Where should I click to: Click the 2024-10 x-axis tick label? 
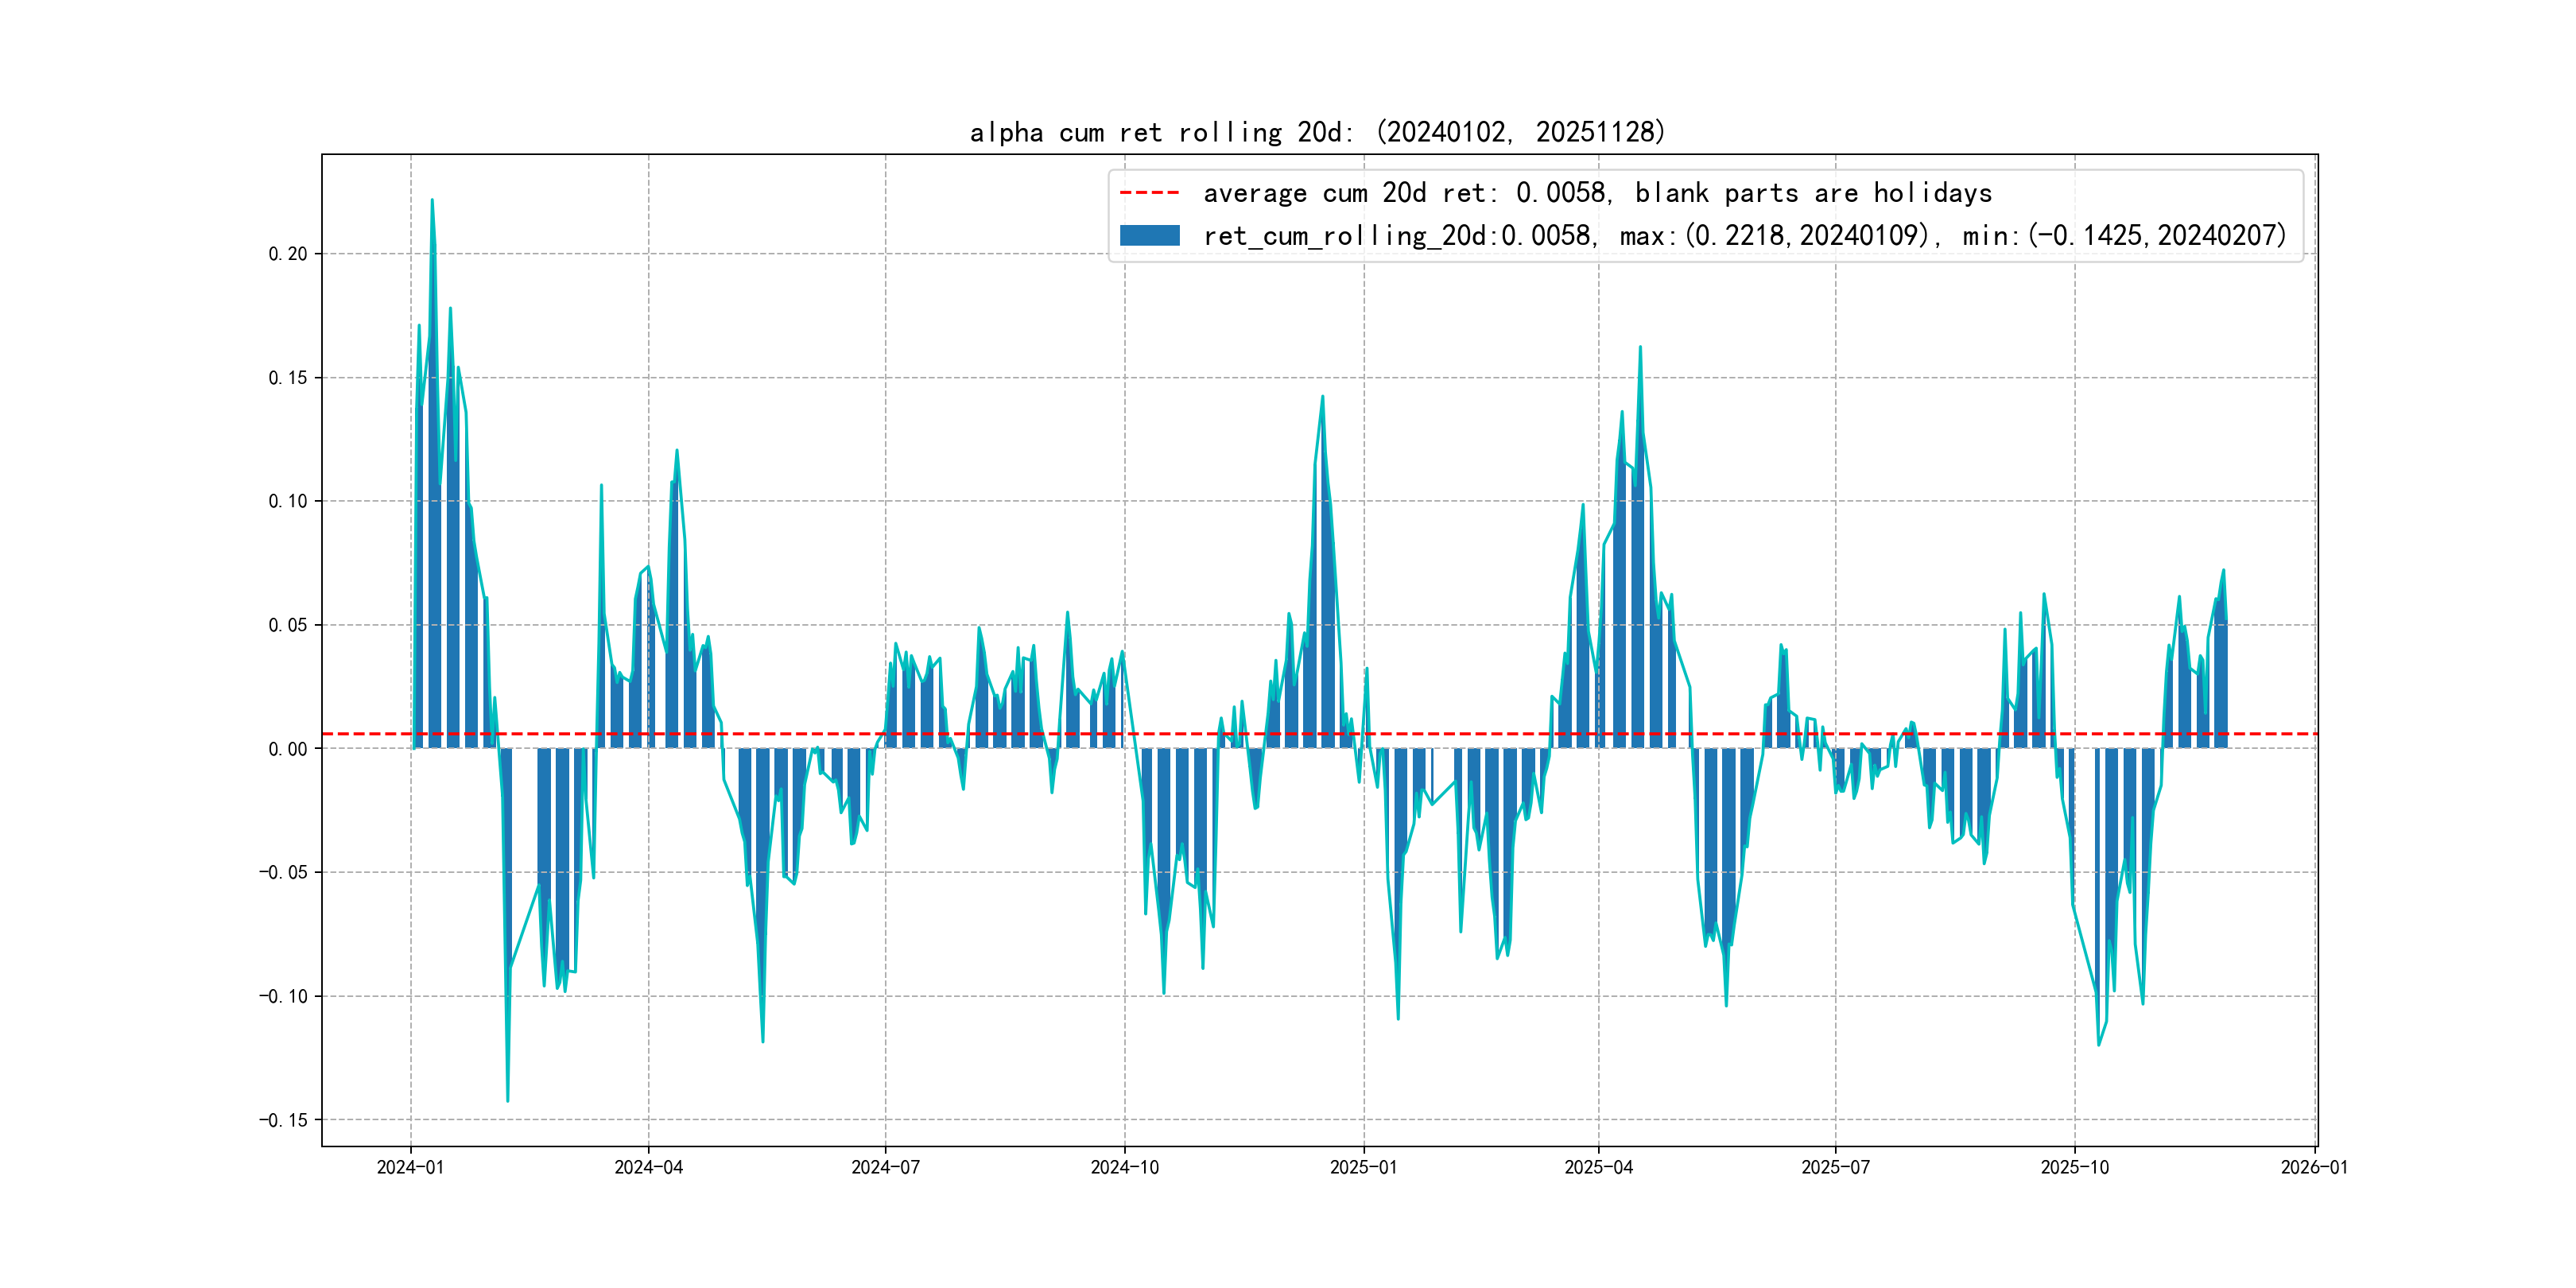pyautogui.click(x=1124, y=1167)
